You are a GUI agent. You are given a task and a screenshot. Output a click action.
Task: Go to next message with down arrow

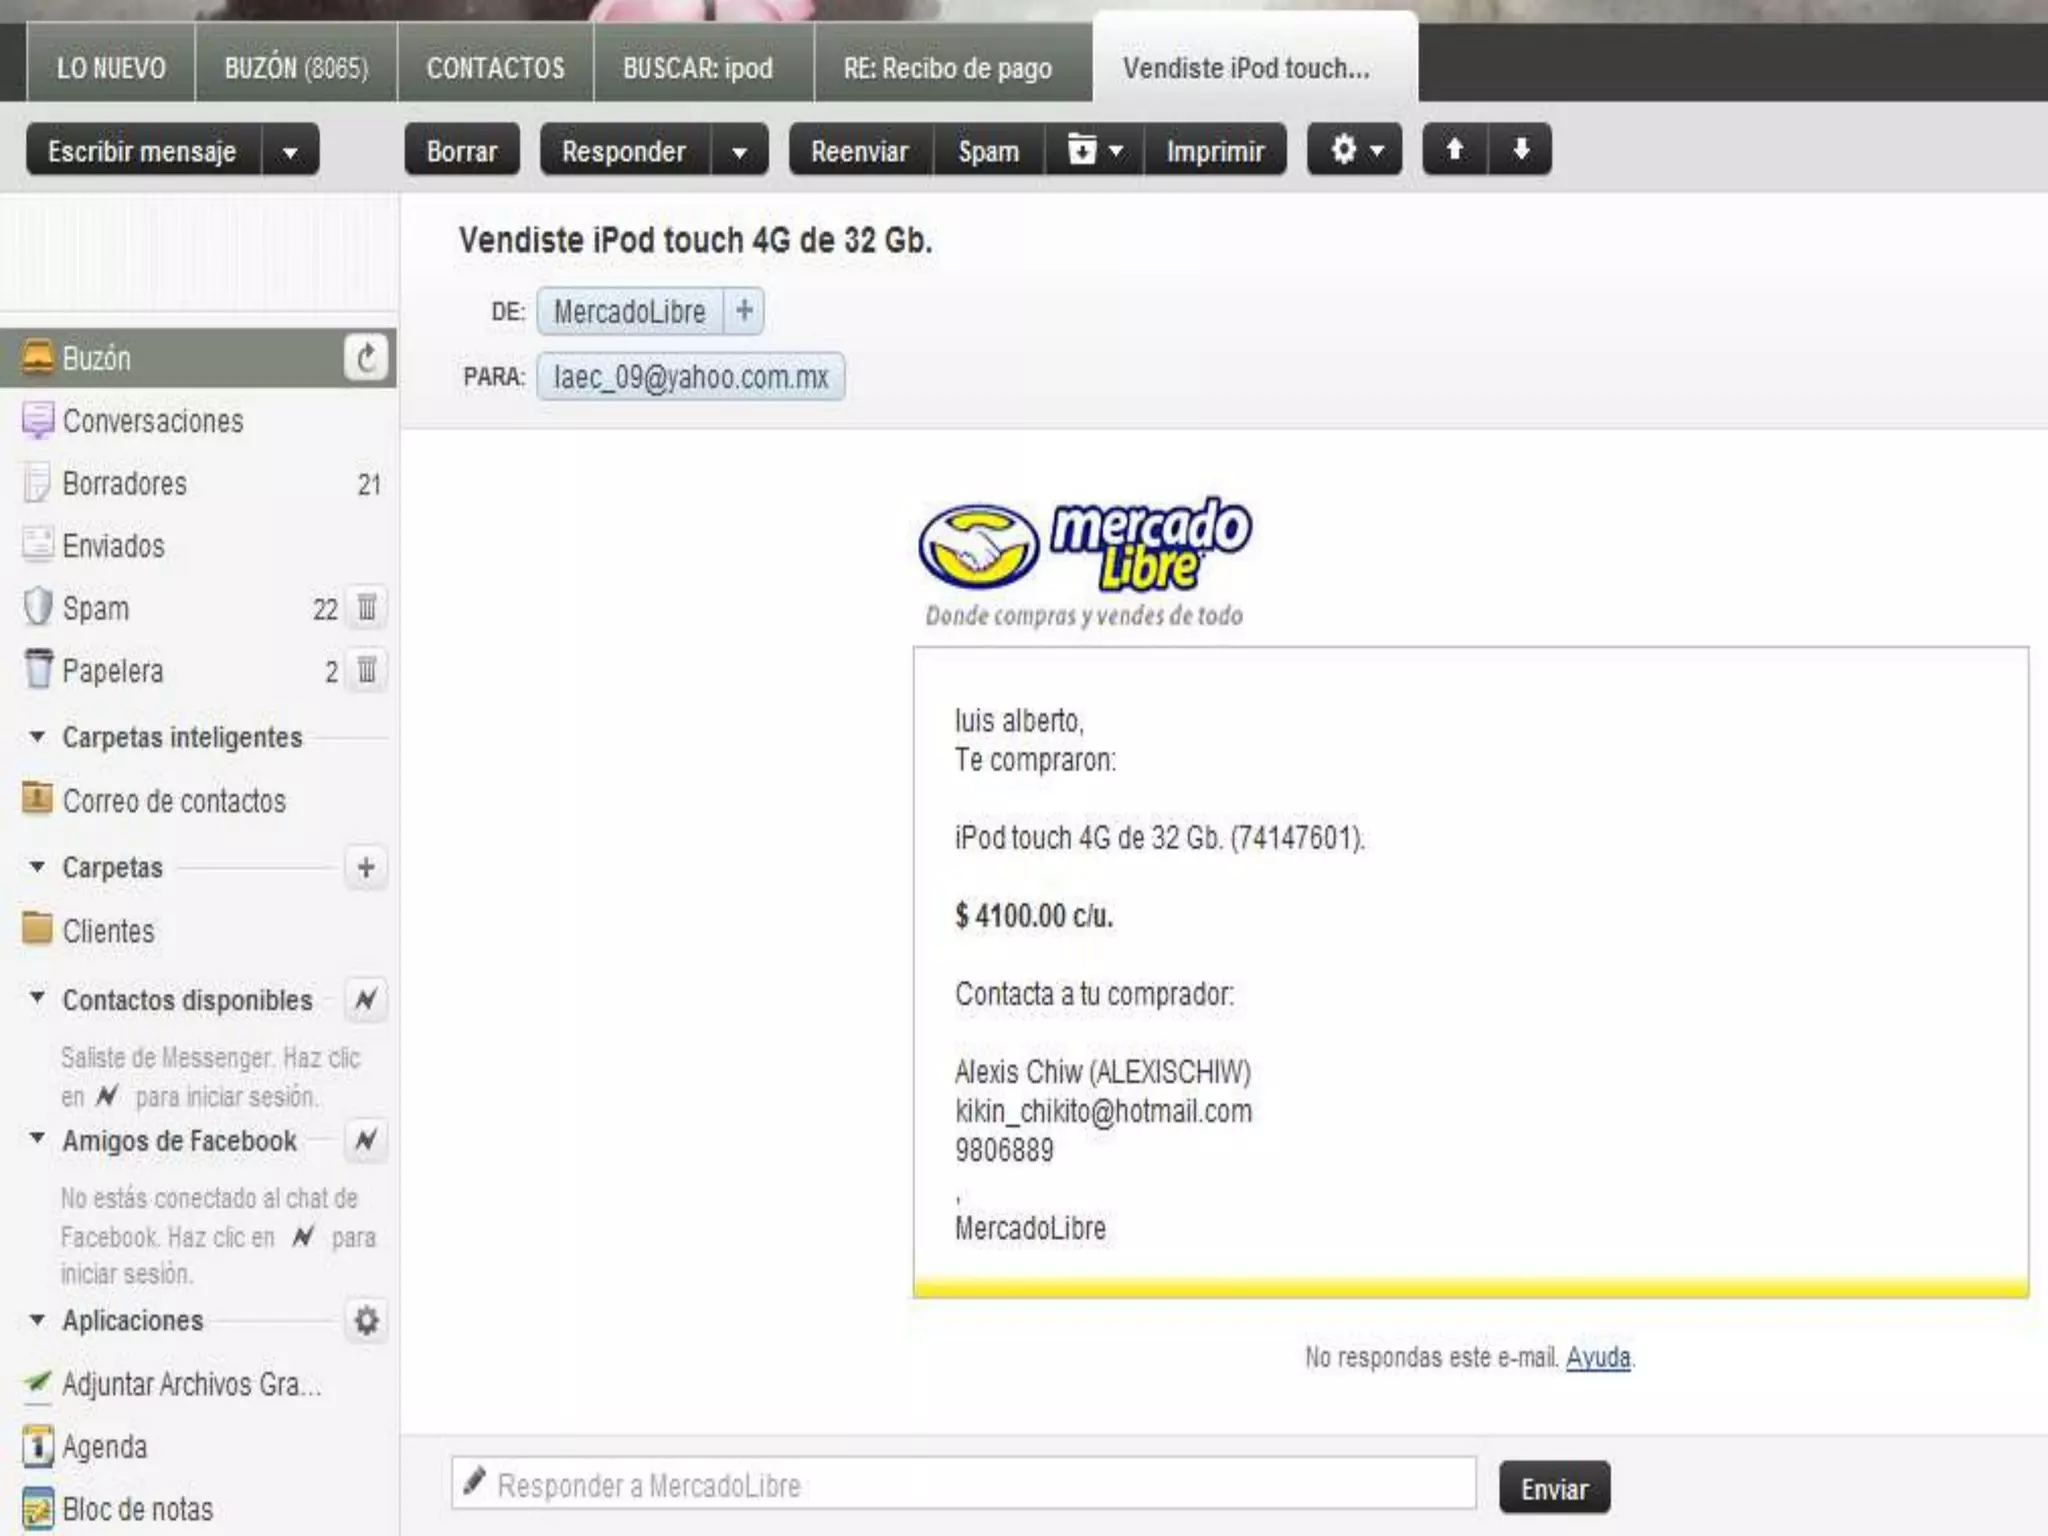pos(1521,150)
